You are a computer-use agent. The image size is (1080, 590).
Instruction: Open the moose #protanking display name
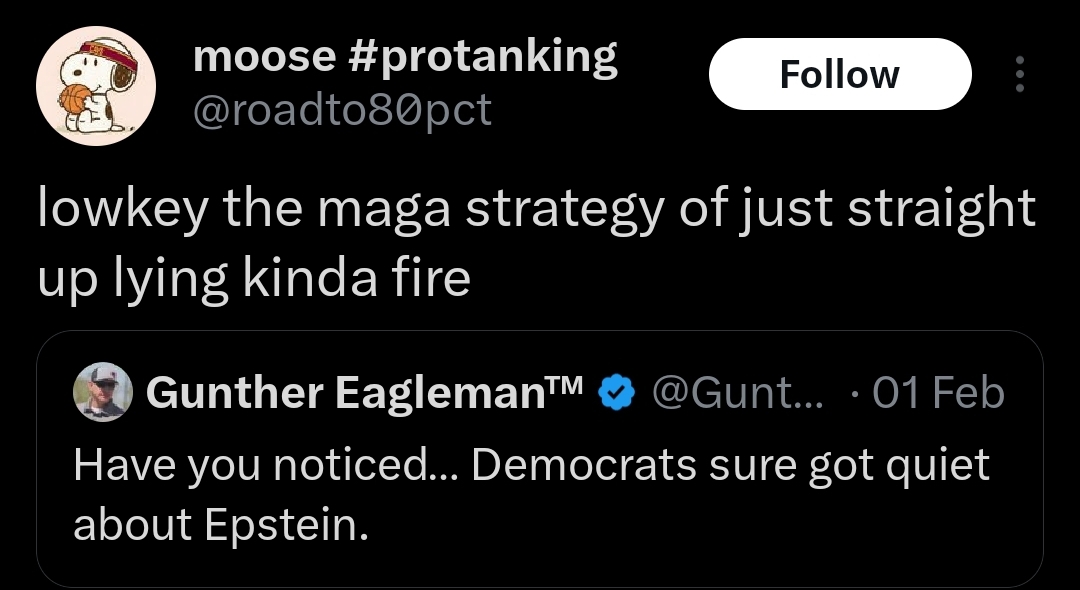(x=405, y=56)
